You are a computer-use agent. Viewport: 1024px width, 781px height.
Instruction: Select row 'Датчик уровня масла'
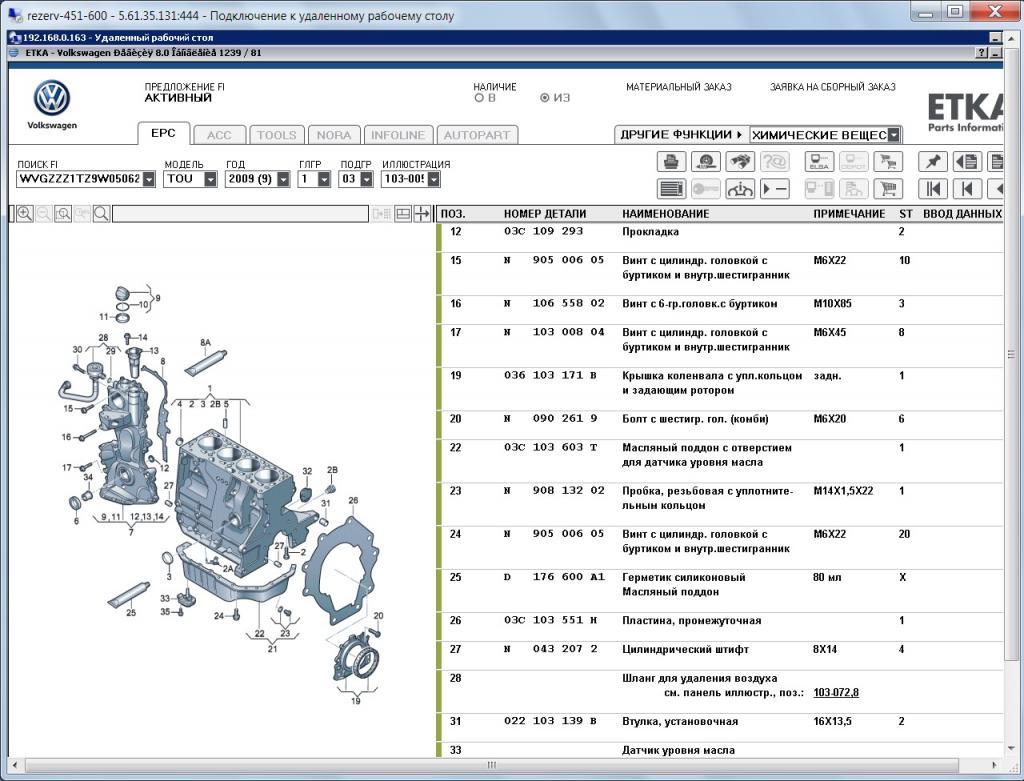point(722,750)
